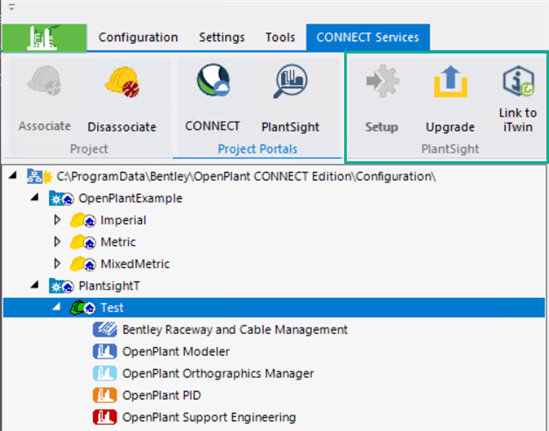The image size is (549, 431).
Task: Open the green File backstage button
Action: pos(44,38)
